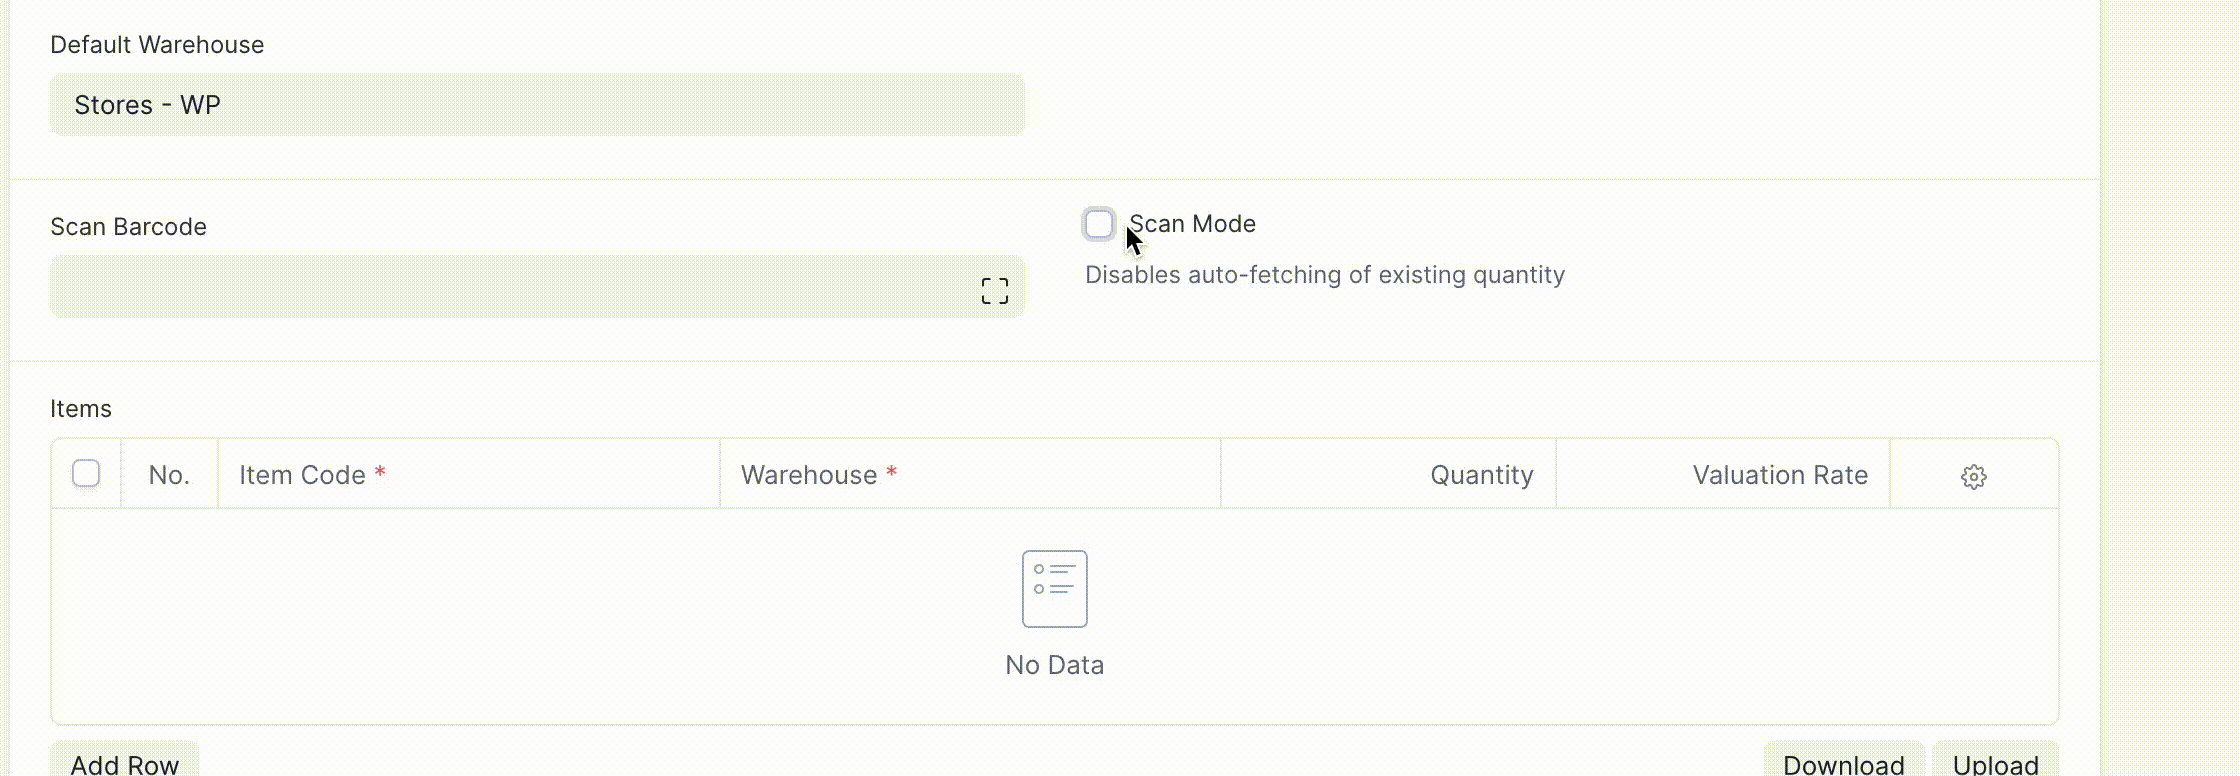Click inside the Scan Barcode input field
This screenshot has height=776, width=2240.
pyautogui.click(x=510, y=287)
